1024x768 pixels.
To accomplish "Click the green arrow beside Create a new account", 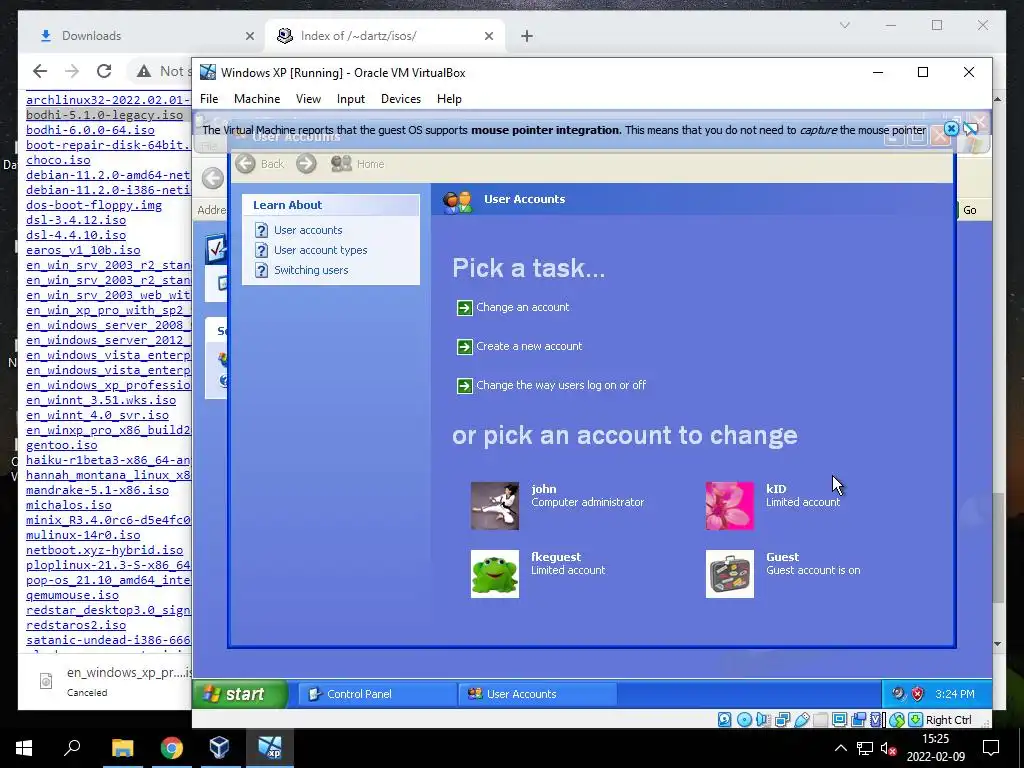I will (464, 347).
